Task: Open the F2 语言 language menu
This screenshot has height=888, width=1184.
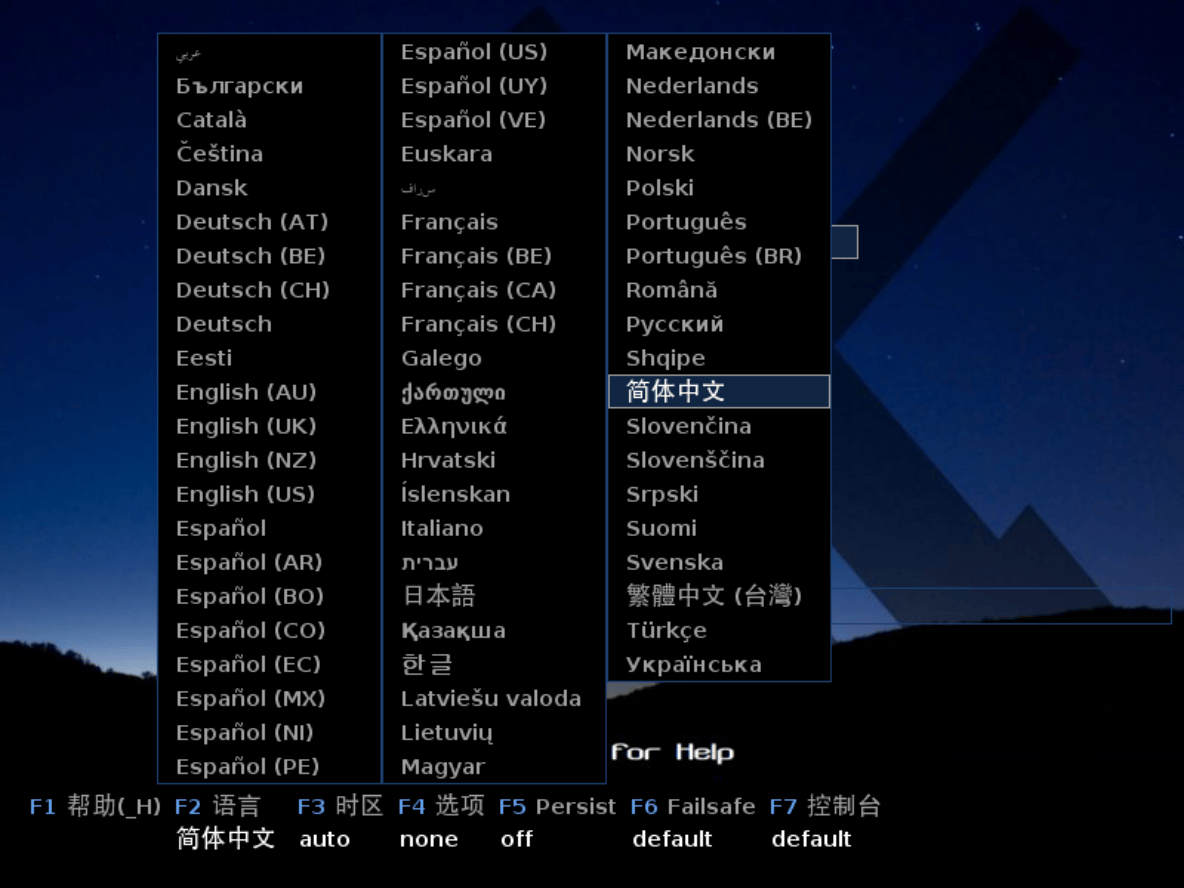Action: (x=217, y=806)
